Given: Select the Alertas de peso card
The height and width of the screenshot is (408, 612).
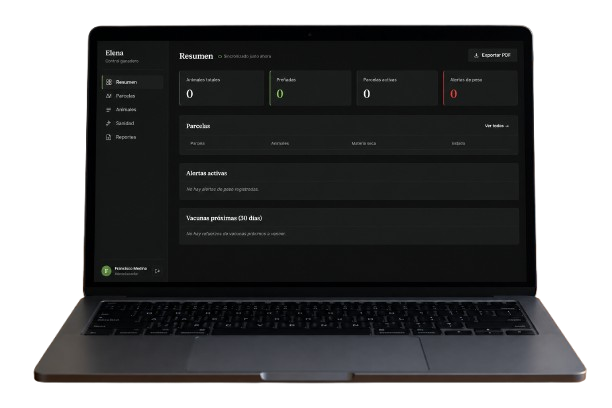Looking at the screenshot, I should click(480, 88).
